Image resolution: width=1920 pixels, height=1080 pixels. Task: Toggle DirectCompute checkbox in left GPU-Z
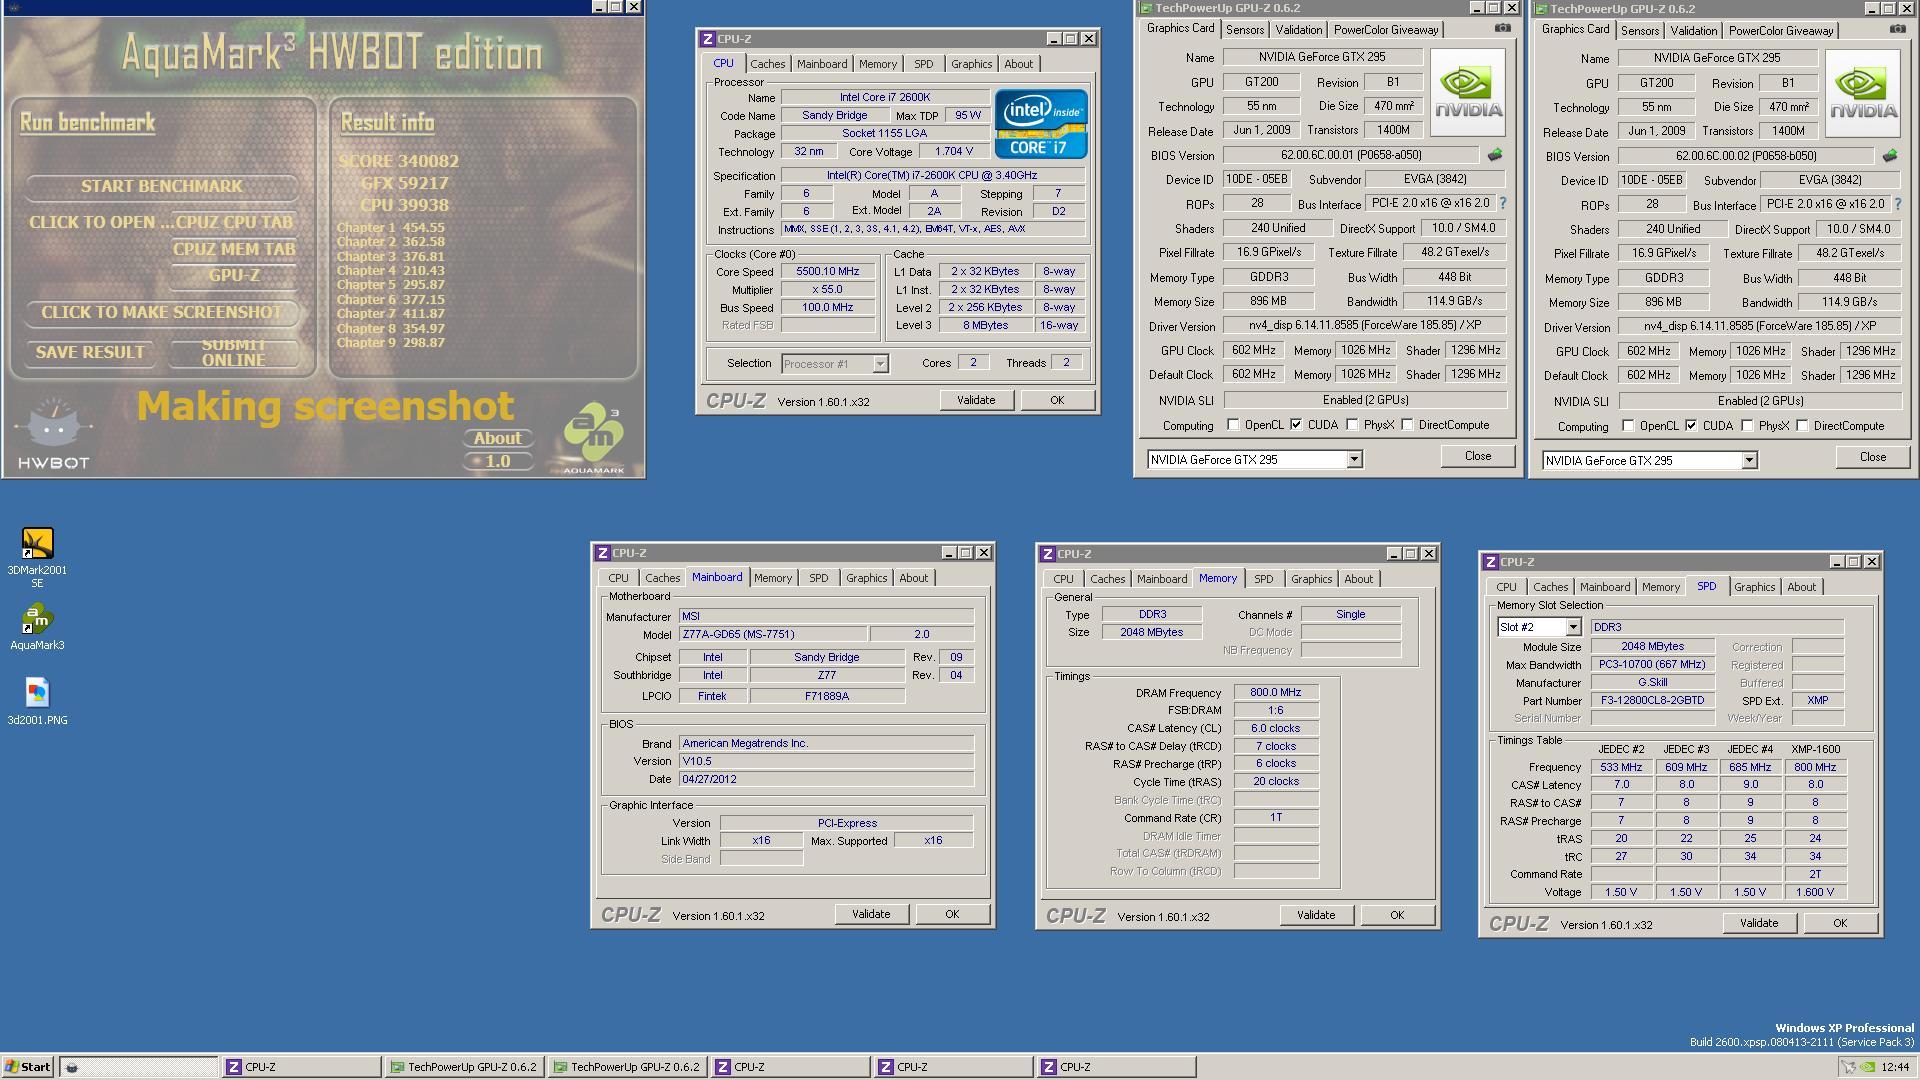click(x=1407, y=425)
